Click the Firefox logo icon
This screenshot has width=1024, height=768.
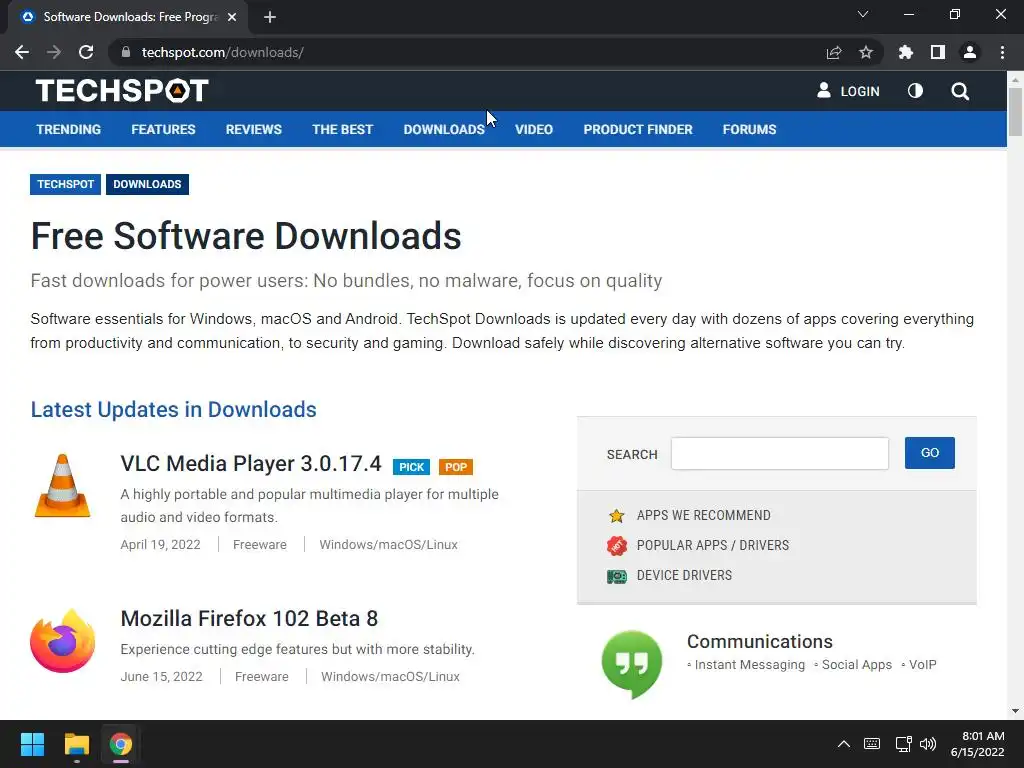tap(63, 641)
